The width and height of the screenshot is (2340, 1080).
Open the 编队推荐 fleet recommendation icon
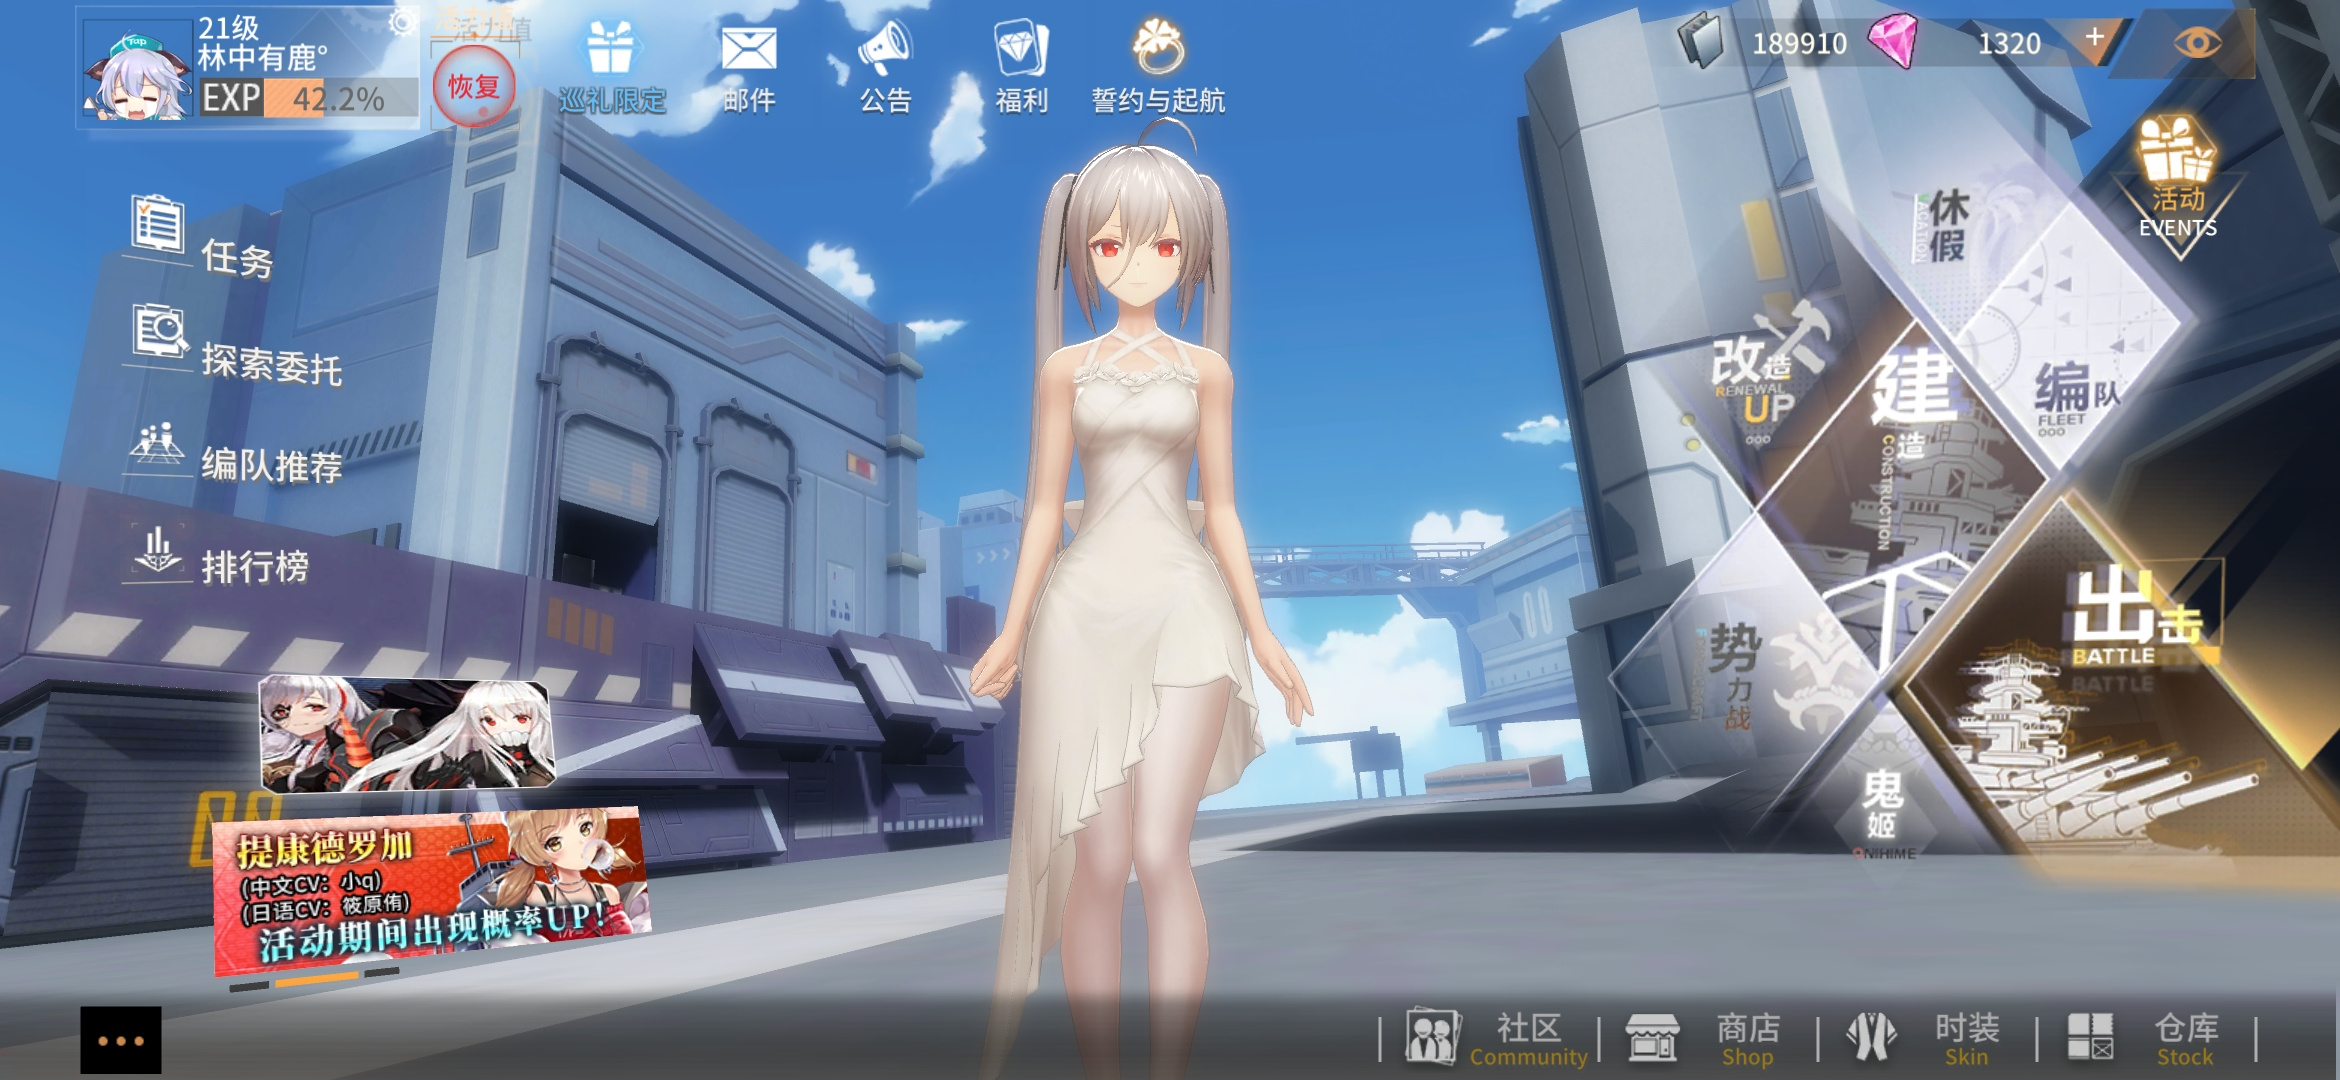click(157, 441)
